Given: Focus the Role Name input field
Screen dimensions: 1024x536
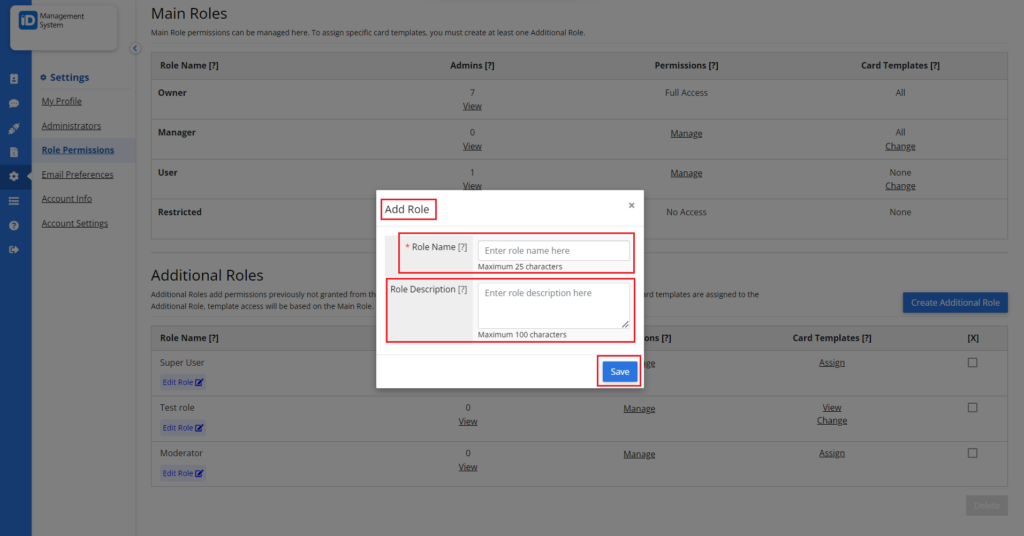Looking at the screenshot, I should tap(553, 251).
